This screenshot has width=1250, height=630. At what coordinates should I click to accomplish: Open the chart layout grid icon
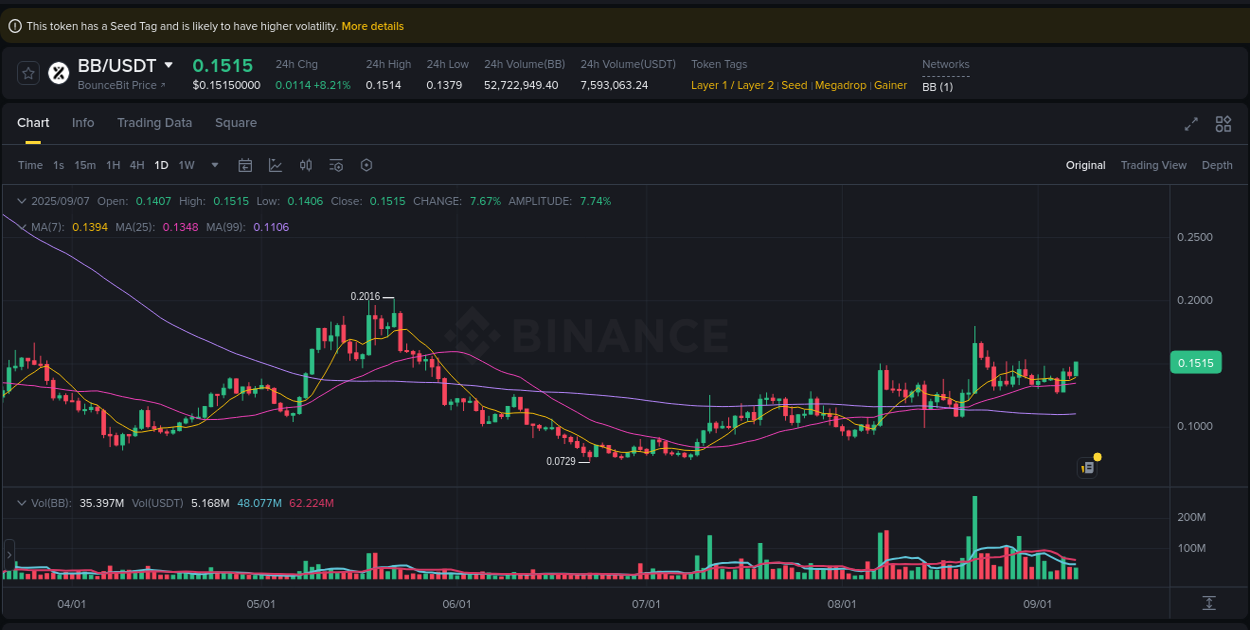[x=1222, y=124]
